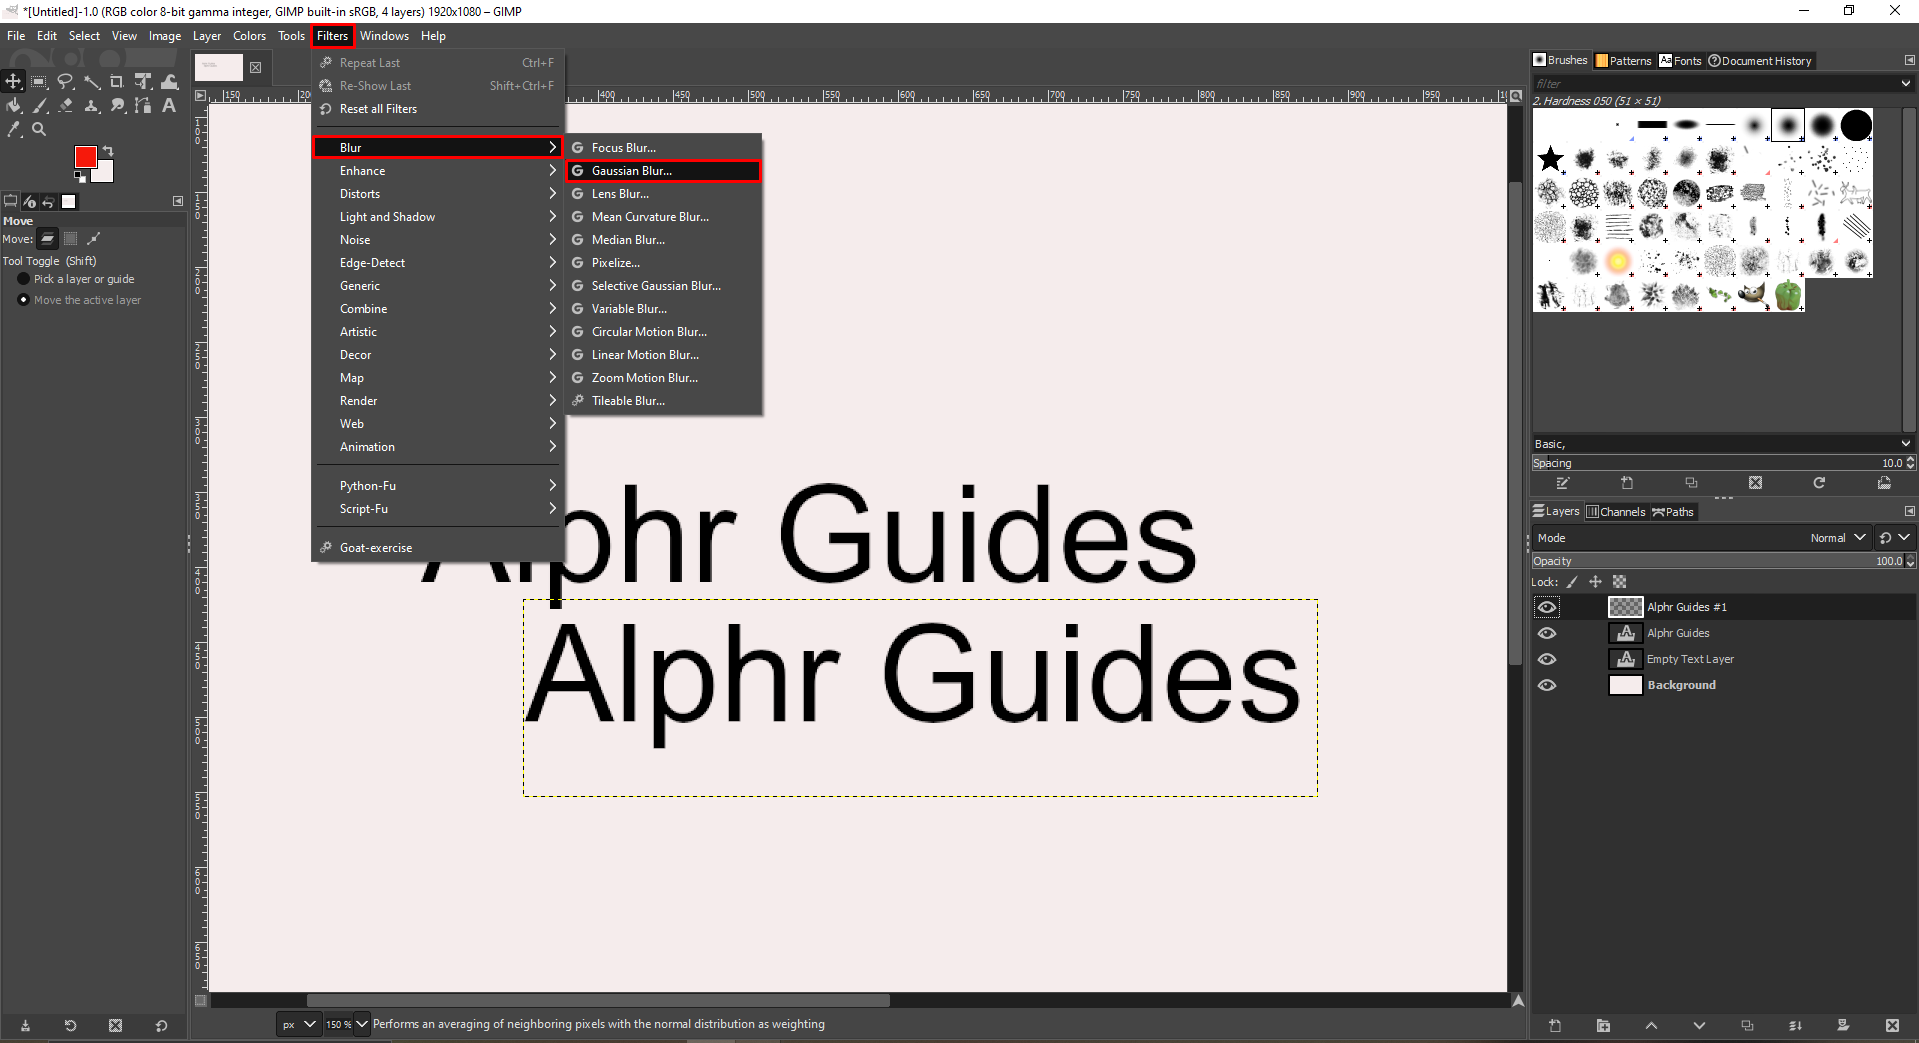Switch to the Patterns tab
The image size is (1919, 1043).
pyautogui.click(x=1624, y=61)
